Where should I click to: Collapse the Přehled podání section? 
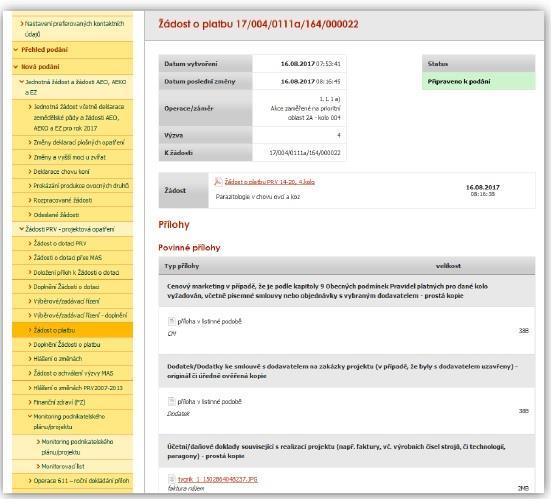pyautogui.click(x=15, y=50)
